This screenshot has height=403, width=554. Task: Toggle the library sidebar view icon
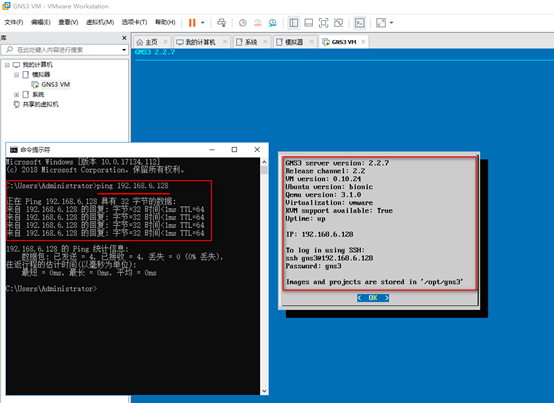(x=294, y=23)
